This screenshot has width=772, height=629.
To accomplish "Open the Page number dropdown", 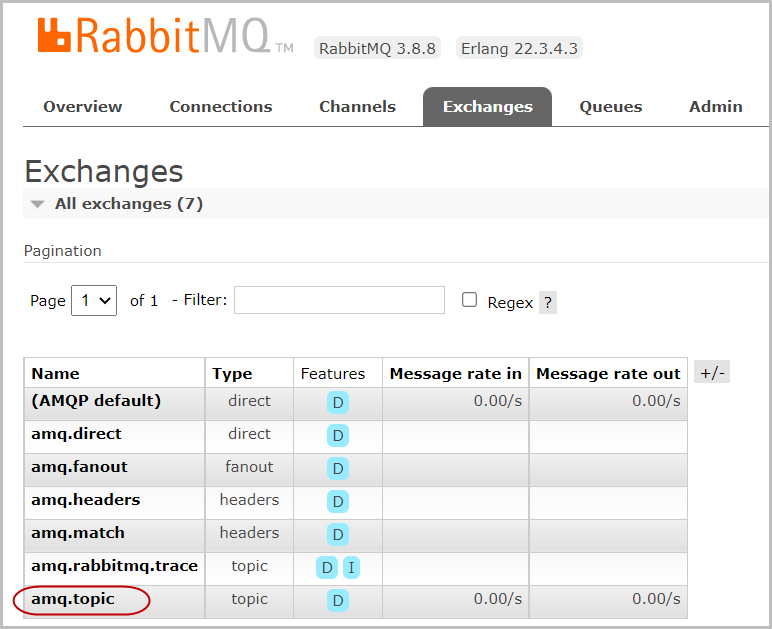I will 94,300.
